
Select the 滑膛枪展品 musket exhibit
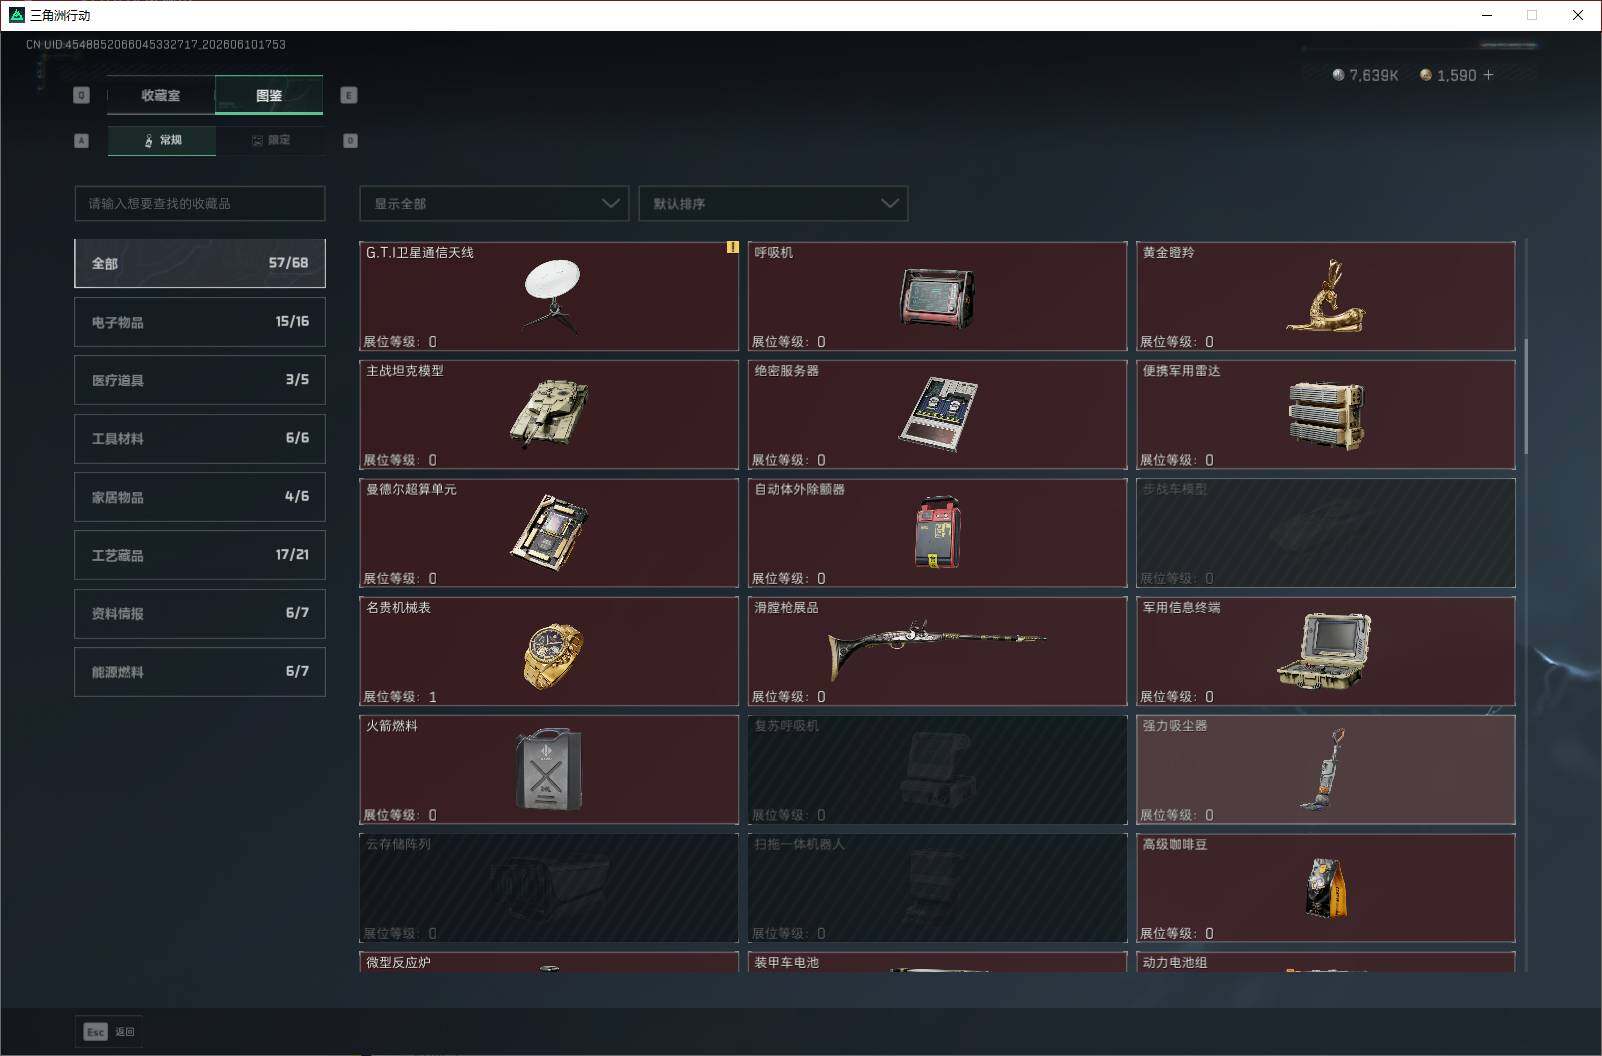937,651
